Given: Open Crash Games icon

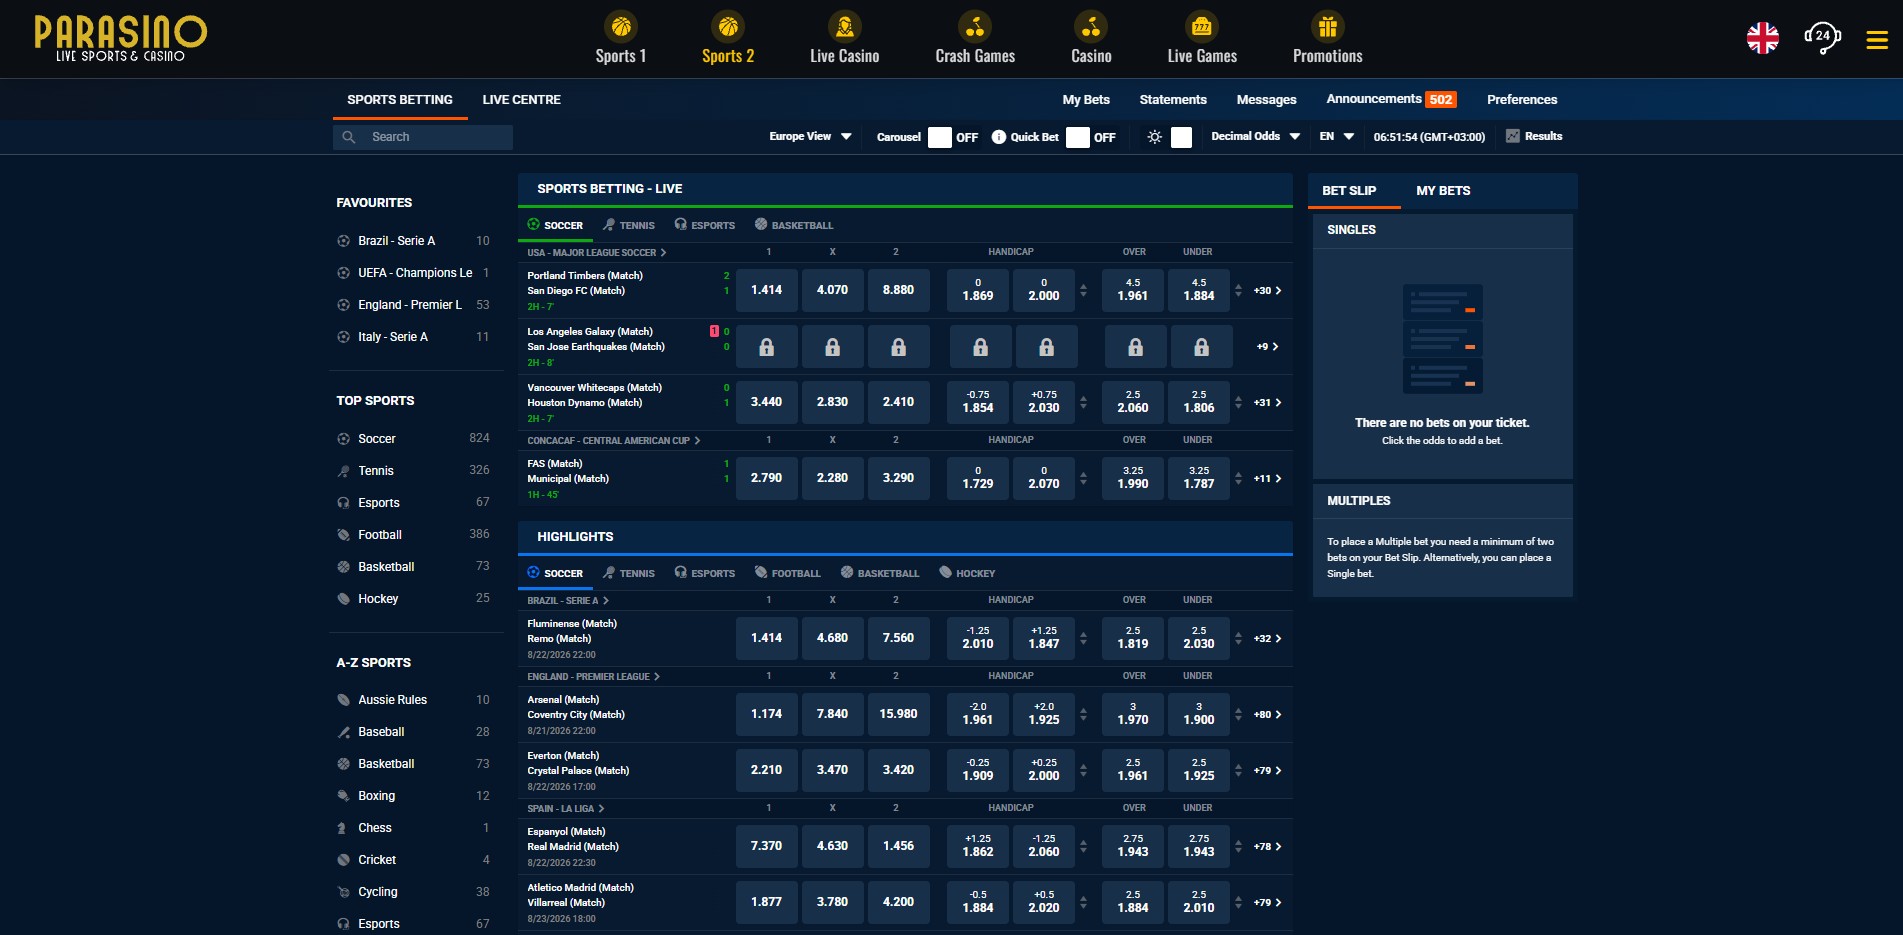Looking at the screenshot, I should (975, 26).
